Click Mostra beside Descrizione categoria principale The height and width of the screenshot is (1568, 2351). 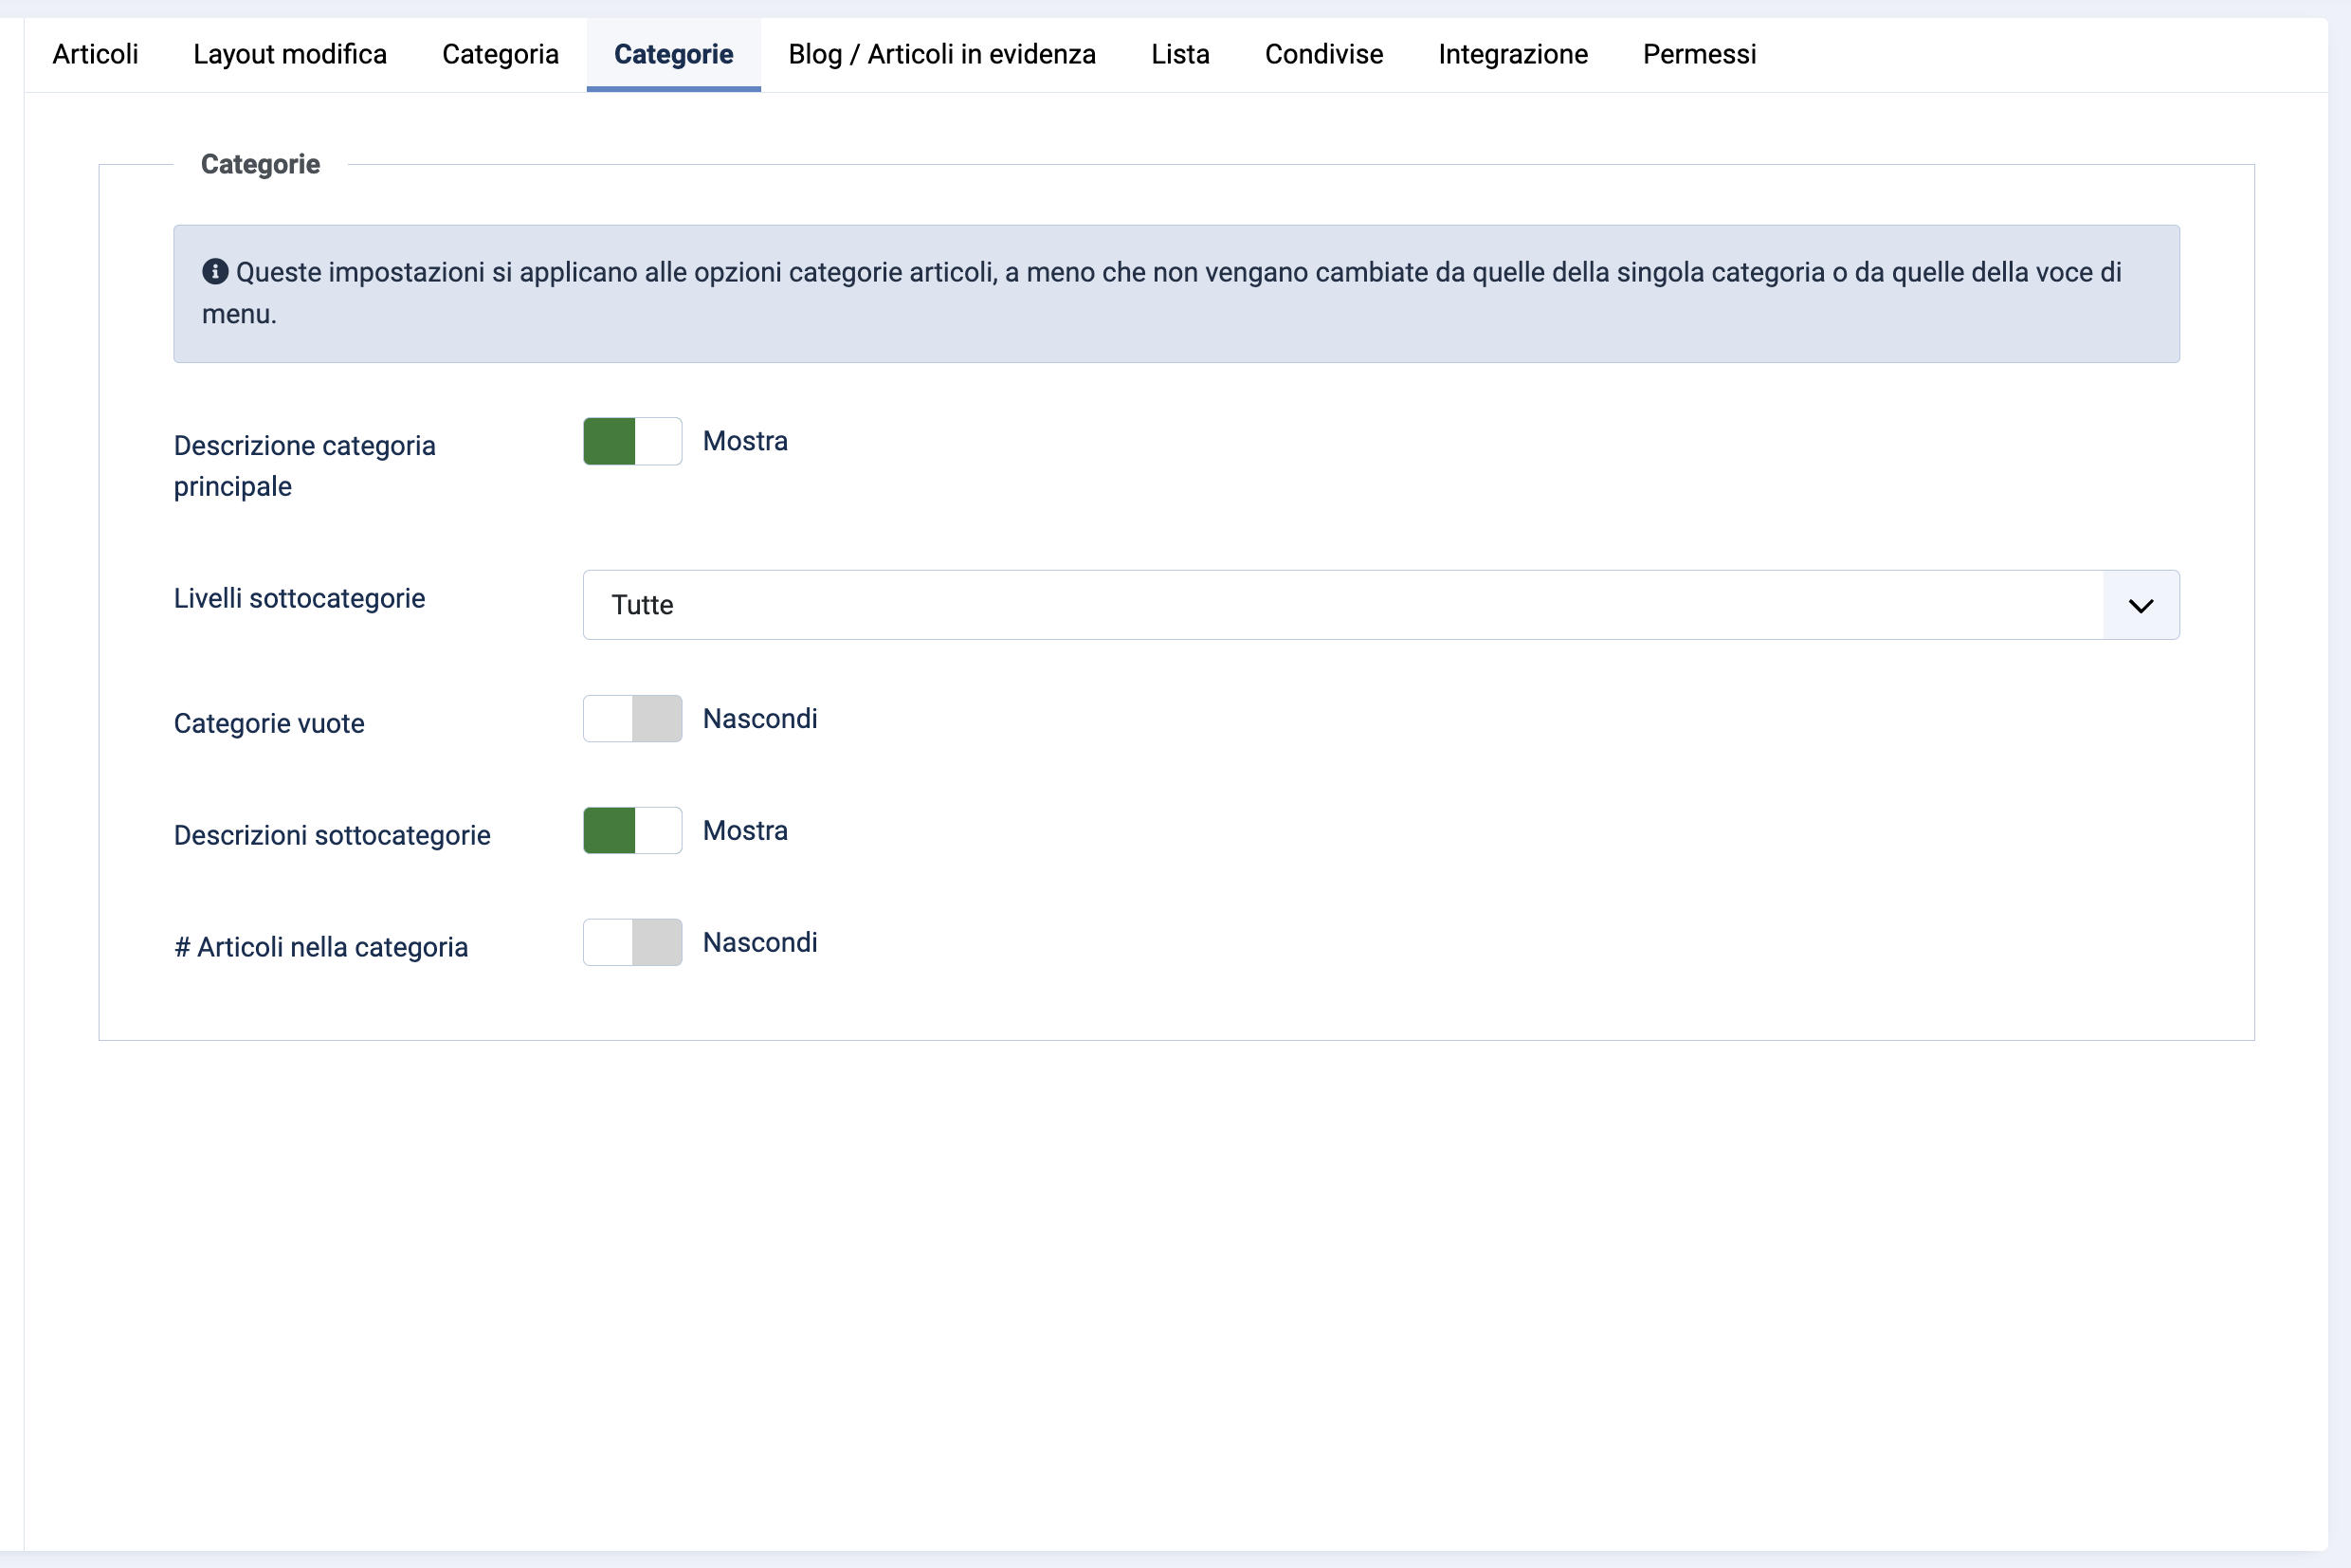745,441
